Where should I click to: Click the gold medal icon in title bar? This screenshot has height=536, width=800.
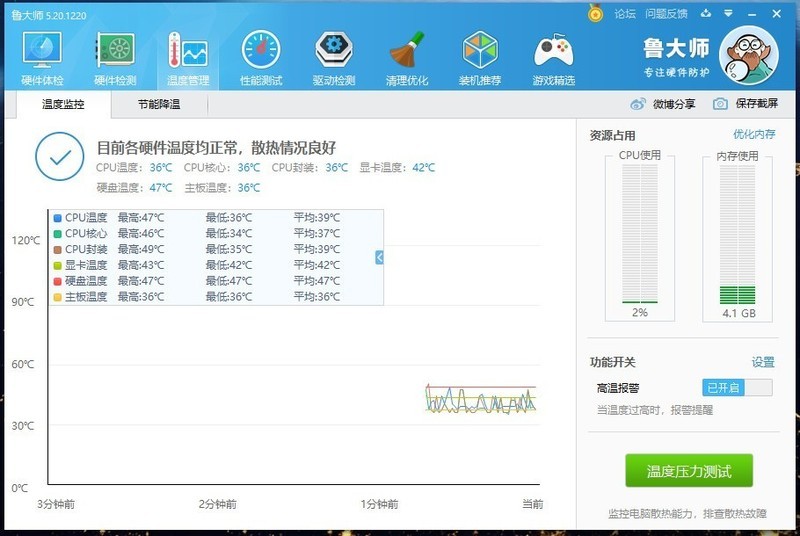coord(595,13)
